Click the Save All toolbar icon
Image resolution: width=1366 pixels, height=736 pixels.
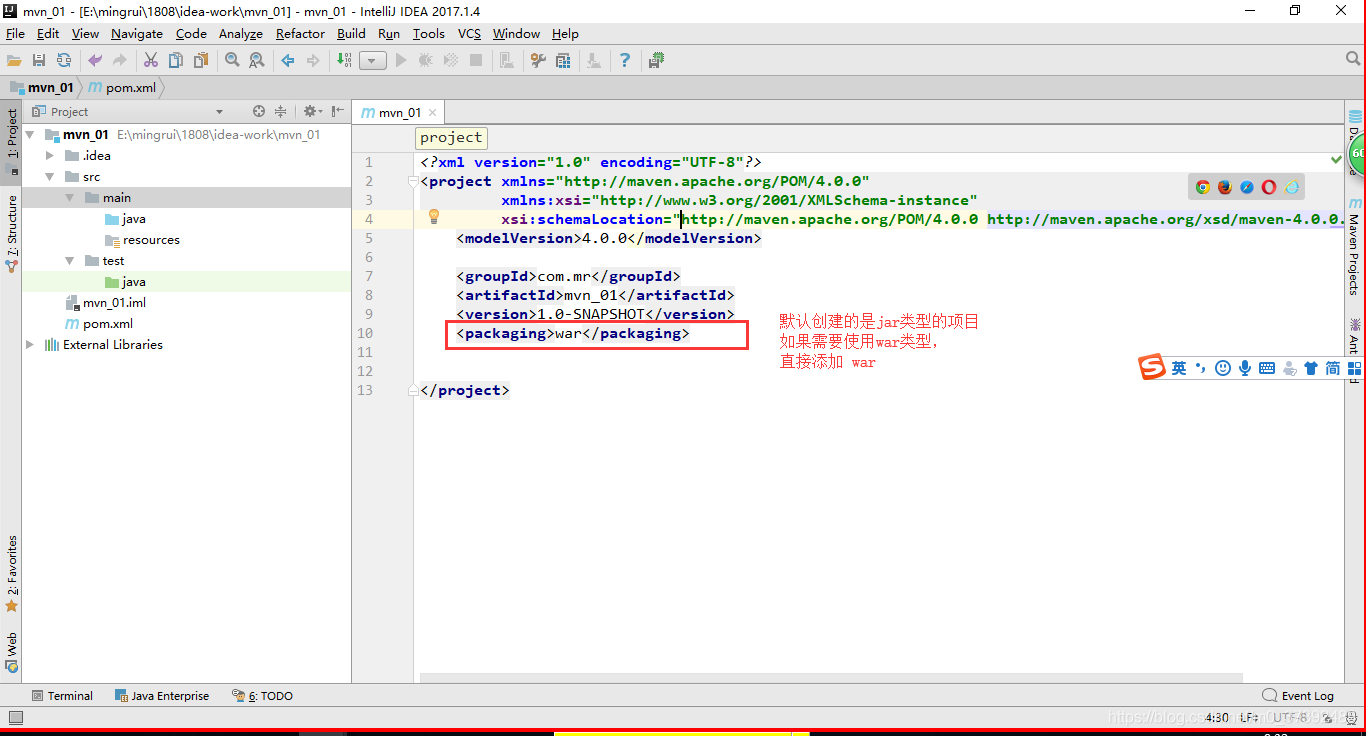[x=39, y=61]
